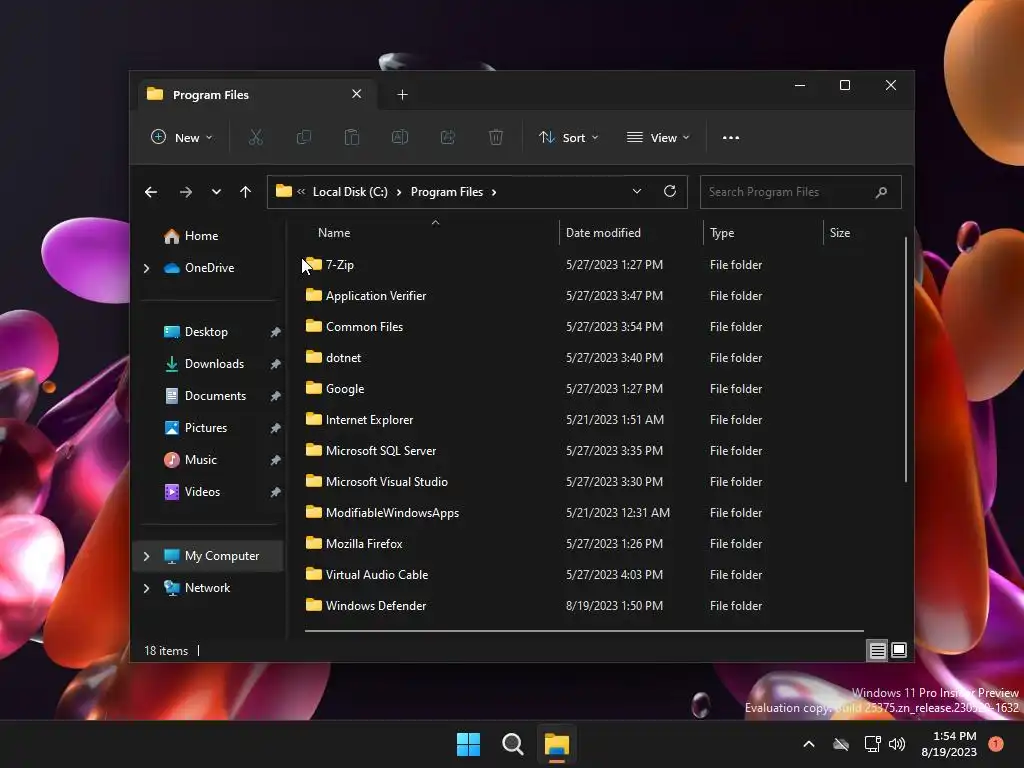Click Local Disk (C:) breadcrumb

coord(350,192)
